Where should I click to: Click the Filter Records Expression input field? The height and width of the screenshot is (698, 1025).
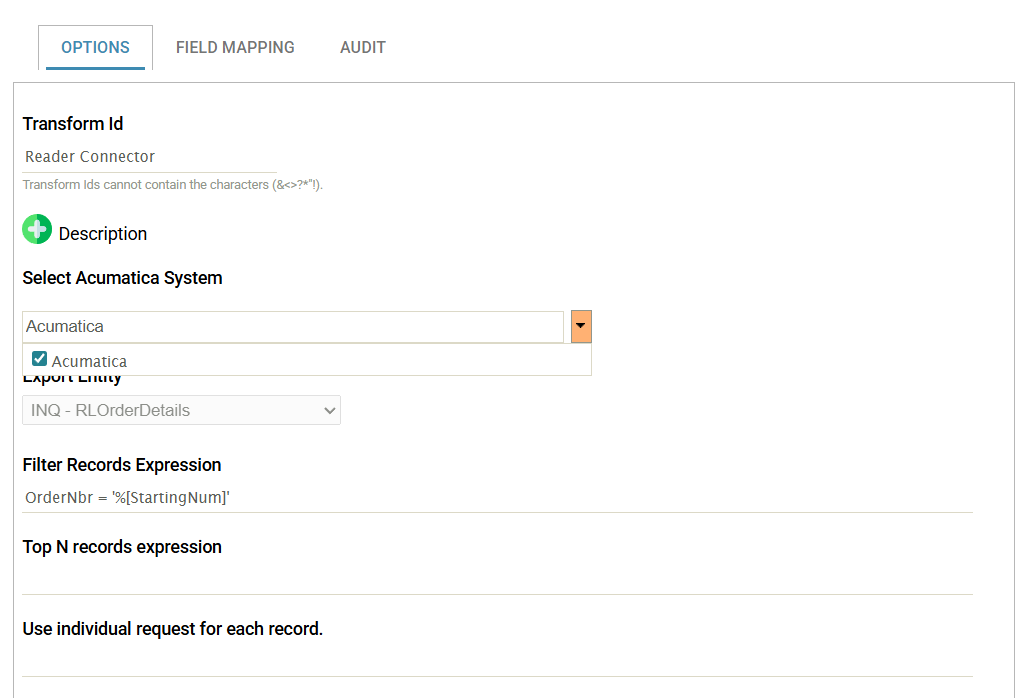click(497, 497)
